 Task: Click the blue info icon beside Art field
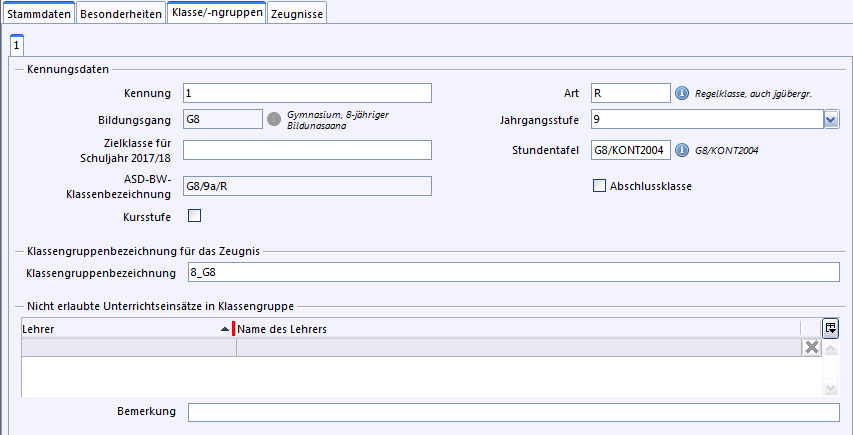coord(683,93)
